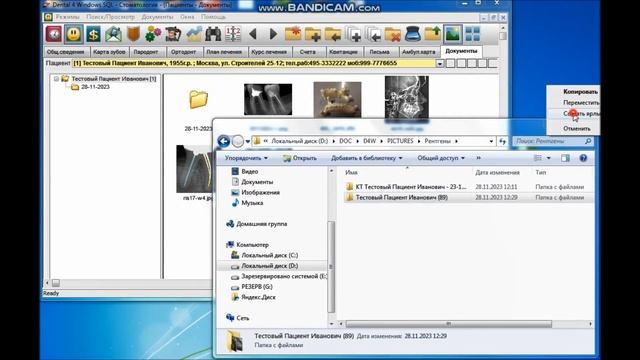Click the DOC breadcrumb in address bar
Viewport: 640px width, 360px height.
click(x=345, y=141)
